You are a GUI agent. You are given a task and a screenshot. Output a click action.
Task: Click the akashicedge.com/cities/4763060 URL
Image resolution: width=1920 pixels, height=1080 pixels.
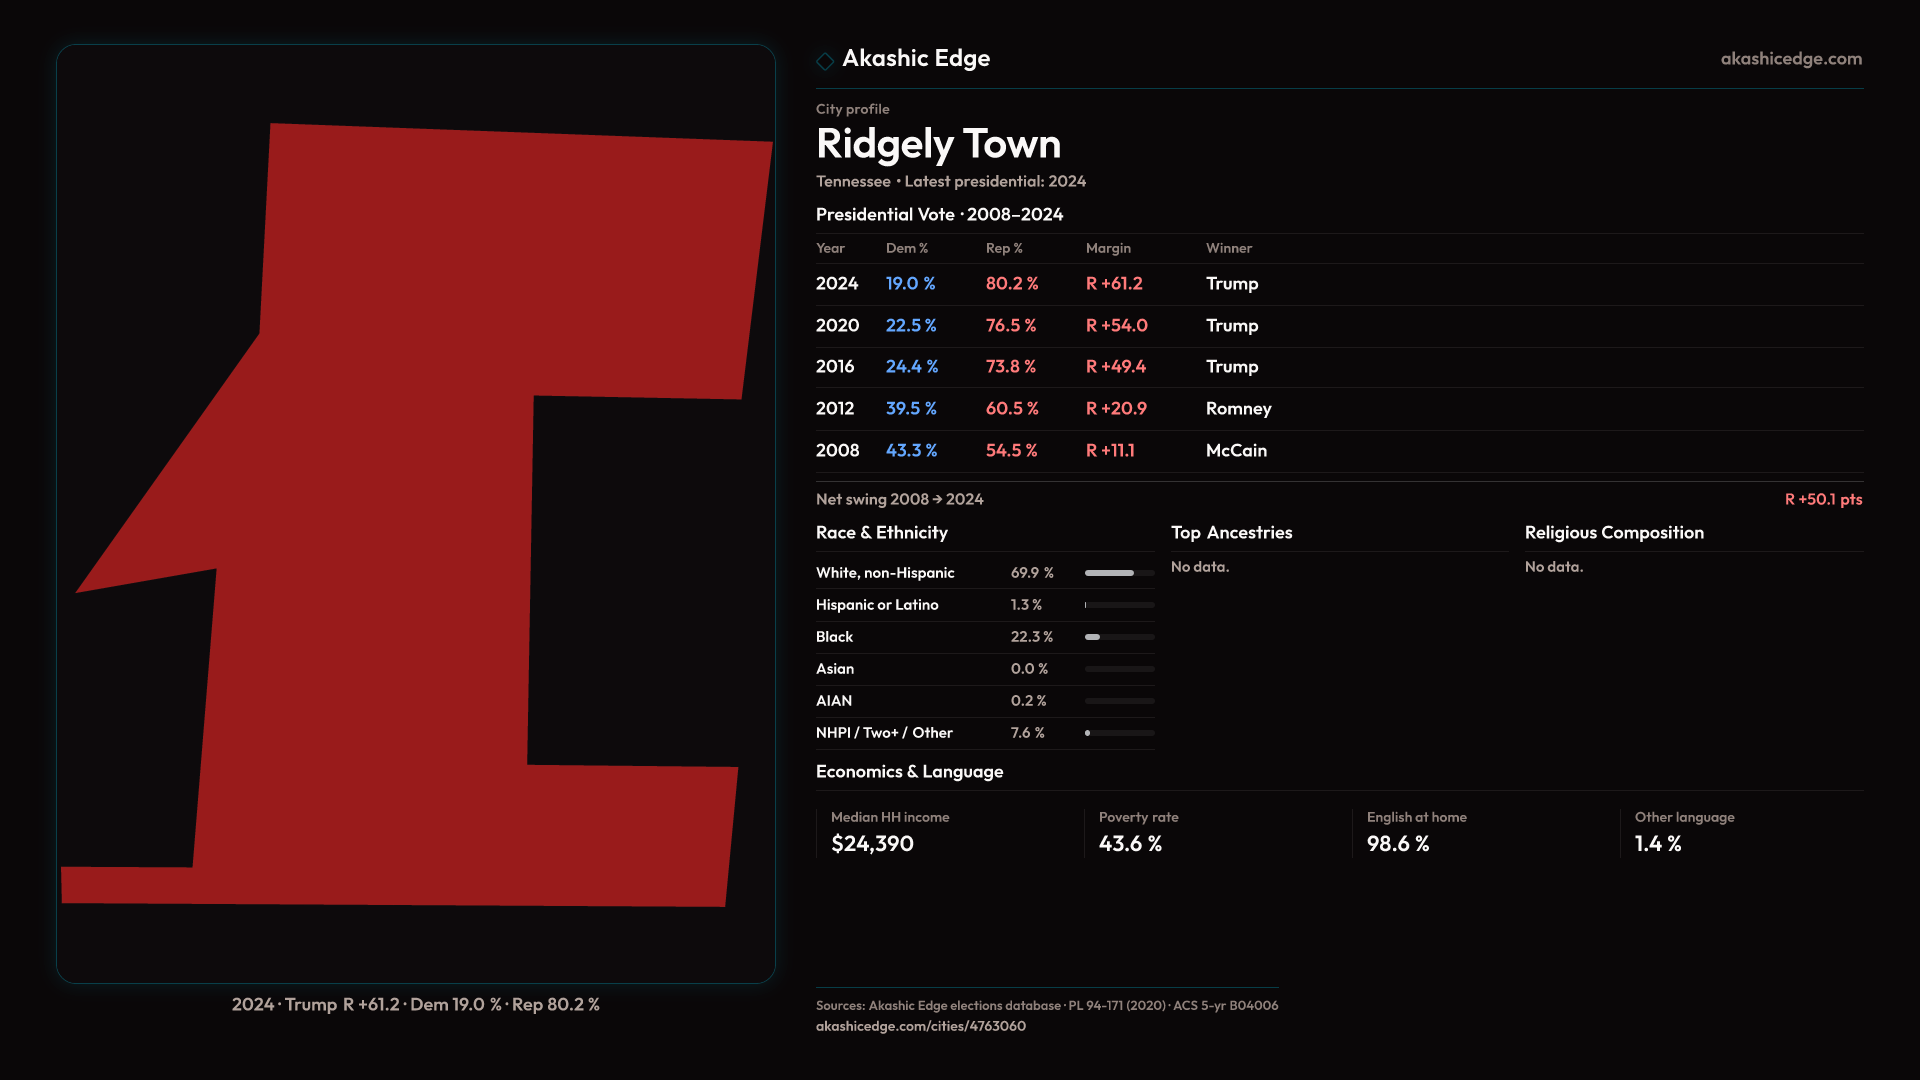(x=920, y=1026)
